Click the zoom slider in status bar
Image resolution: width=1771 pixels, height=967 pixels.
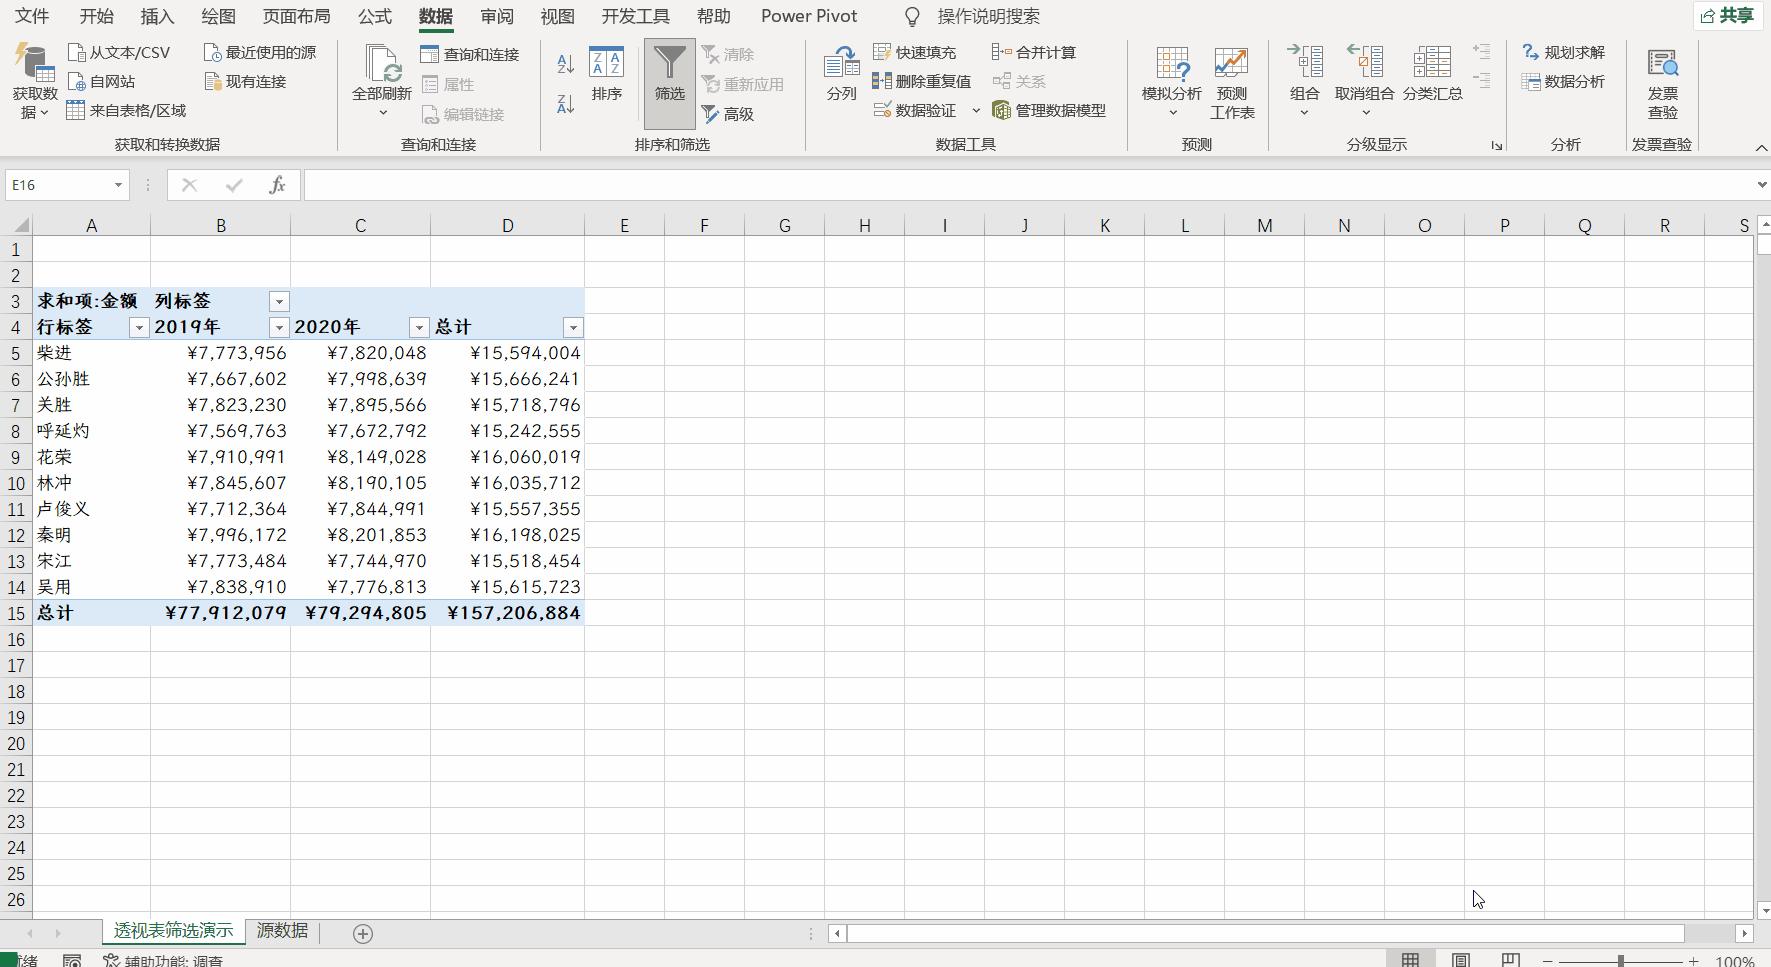click(1620, 961)
